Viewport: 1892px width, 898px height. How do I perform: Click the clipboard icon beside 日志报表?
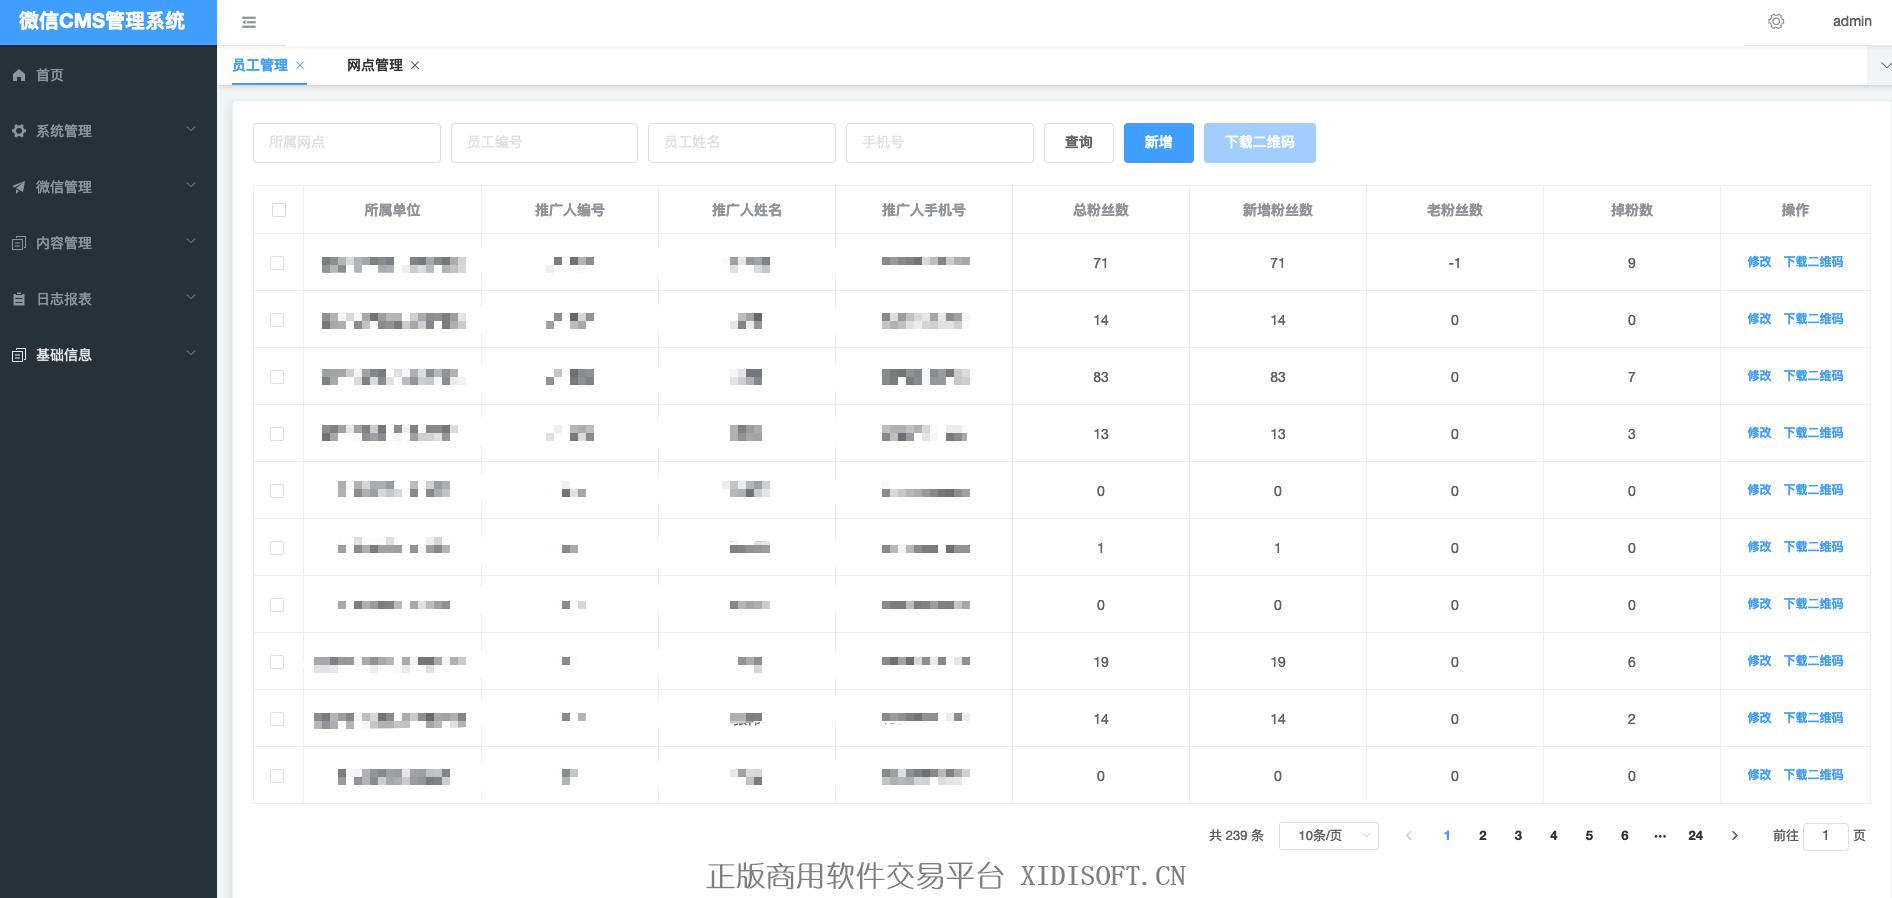pos(19,299)
